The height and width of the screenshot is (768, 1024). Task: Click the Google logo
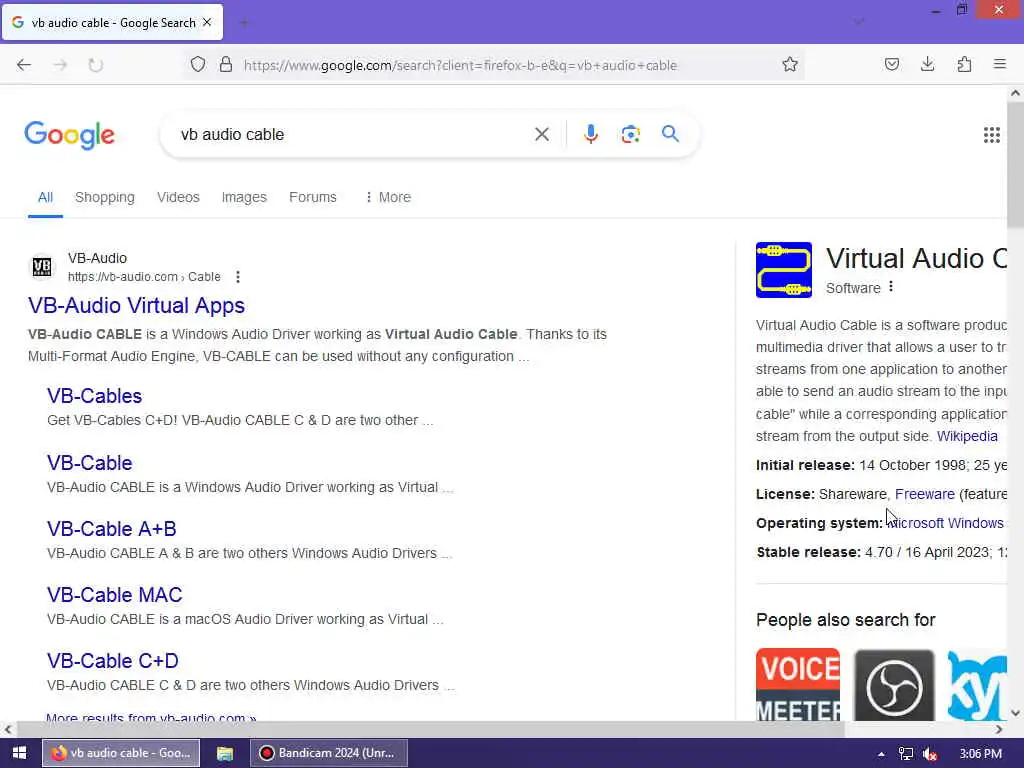click(69, 135)
